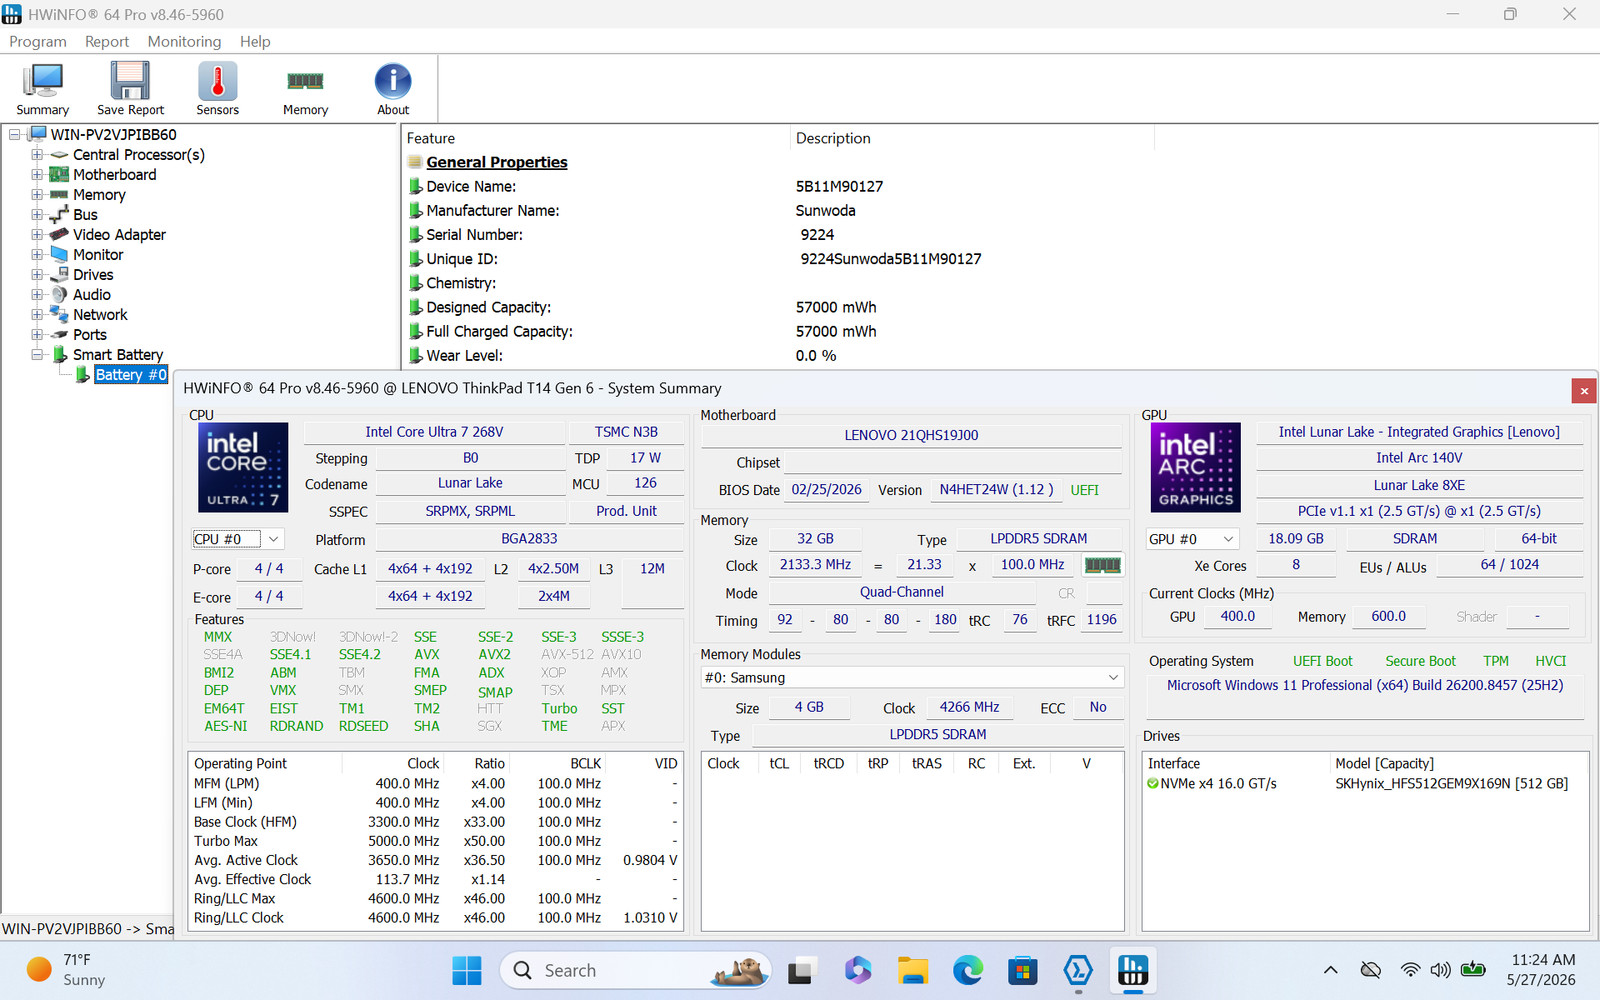Open the Sensors thermometer icon
1600x1000 pixels.
pyautogui.click(x=217, y=82)
